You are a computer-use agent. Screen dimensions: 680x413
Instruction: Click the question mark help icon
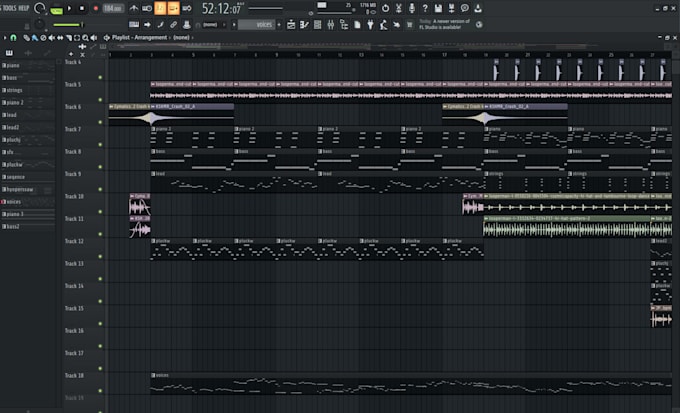tap(425, 8)
